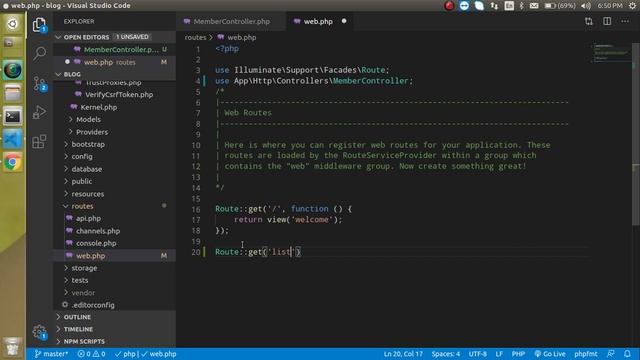Expand the tests folder

pos(80,280)
